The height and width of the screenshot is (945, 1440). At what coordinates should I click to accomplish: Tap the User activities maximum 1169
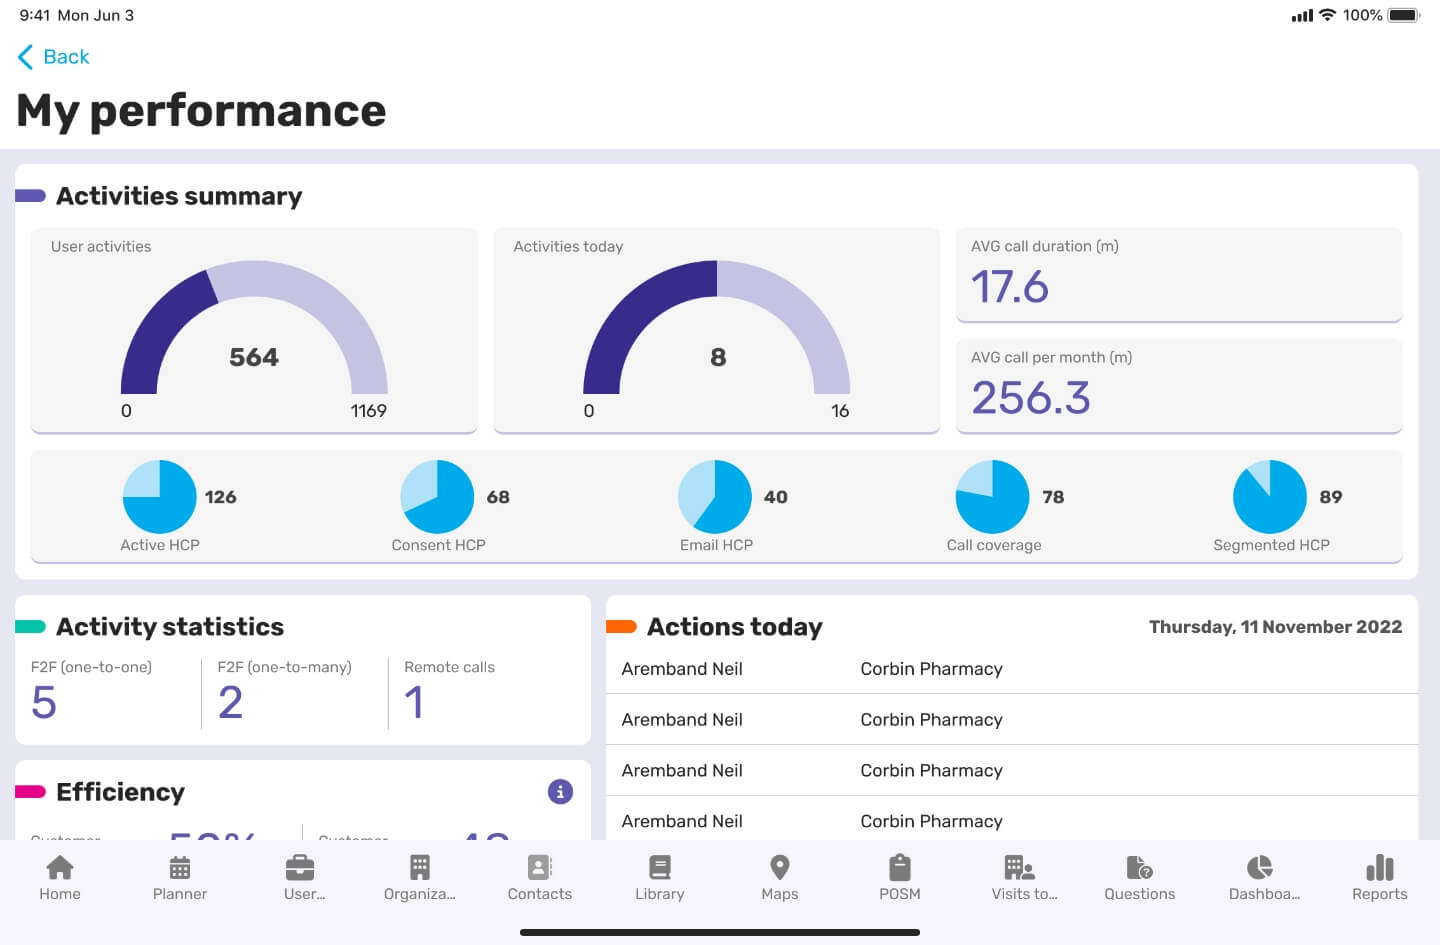click(x=369, y=411)
